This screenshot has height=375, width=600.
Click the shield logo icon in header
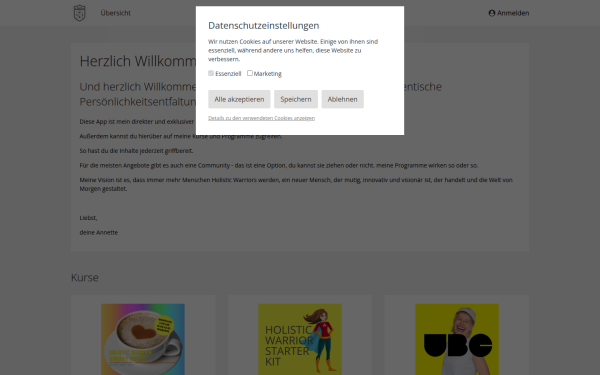click(79, 13)
